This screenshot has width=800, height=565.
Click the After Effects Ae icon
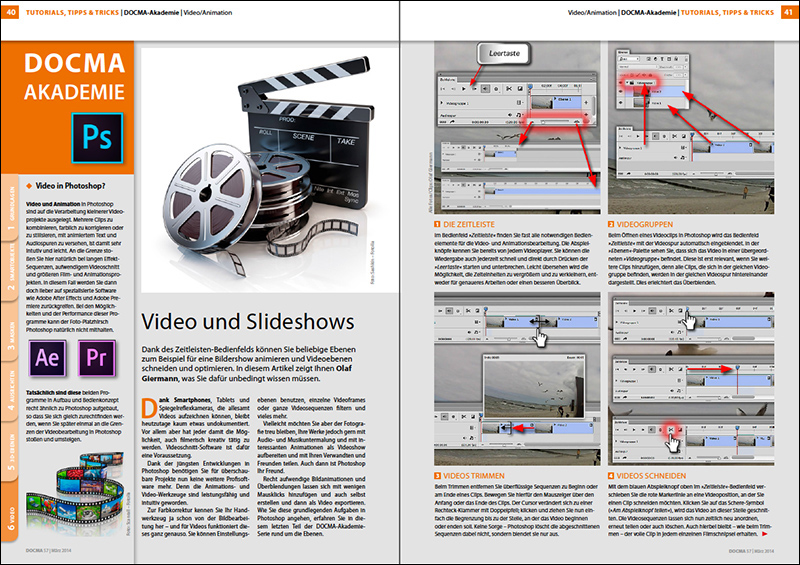tap(47, 358)
